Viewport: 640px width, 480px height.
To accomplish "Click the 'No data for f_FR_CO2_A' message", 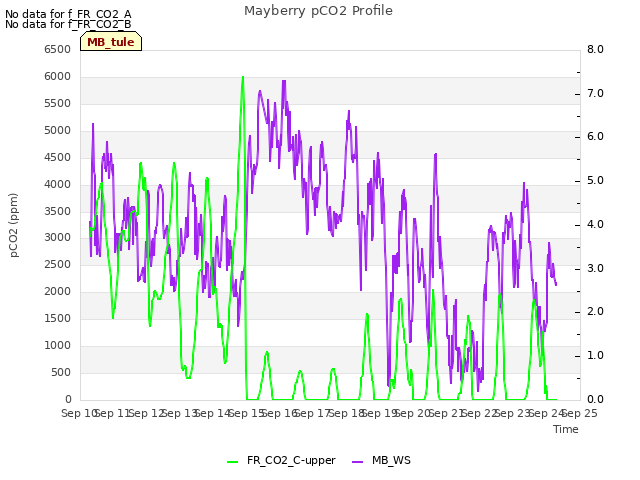I will click(x=68, y=14).
